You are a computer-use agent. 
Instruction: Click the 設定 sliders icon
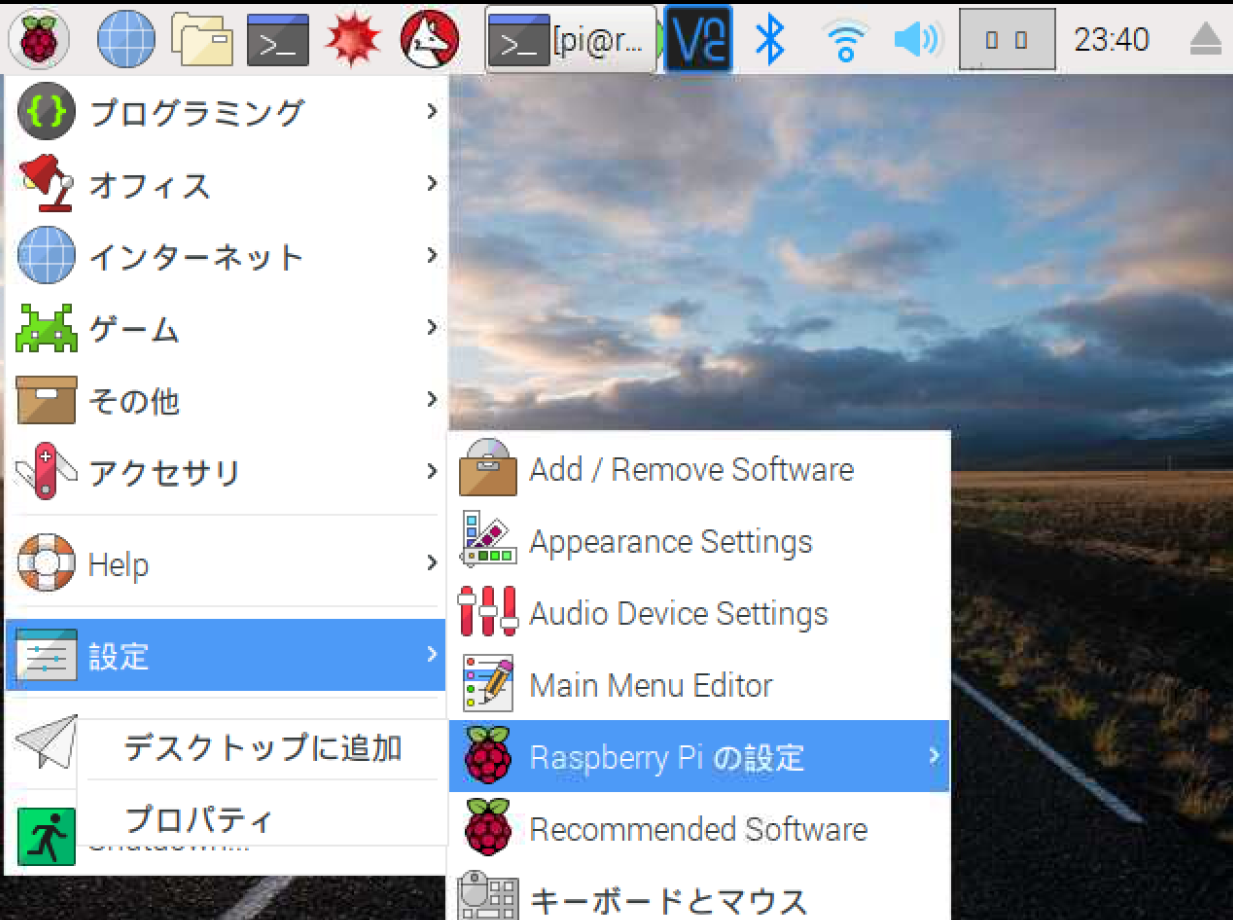(x=46, y=655)
